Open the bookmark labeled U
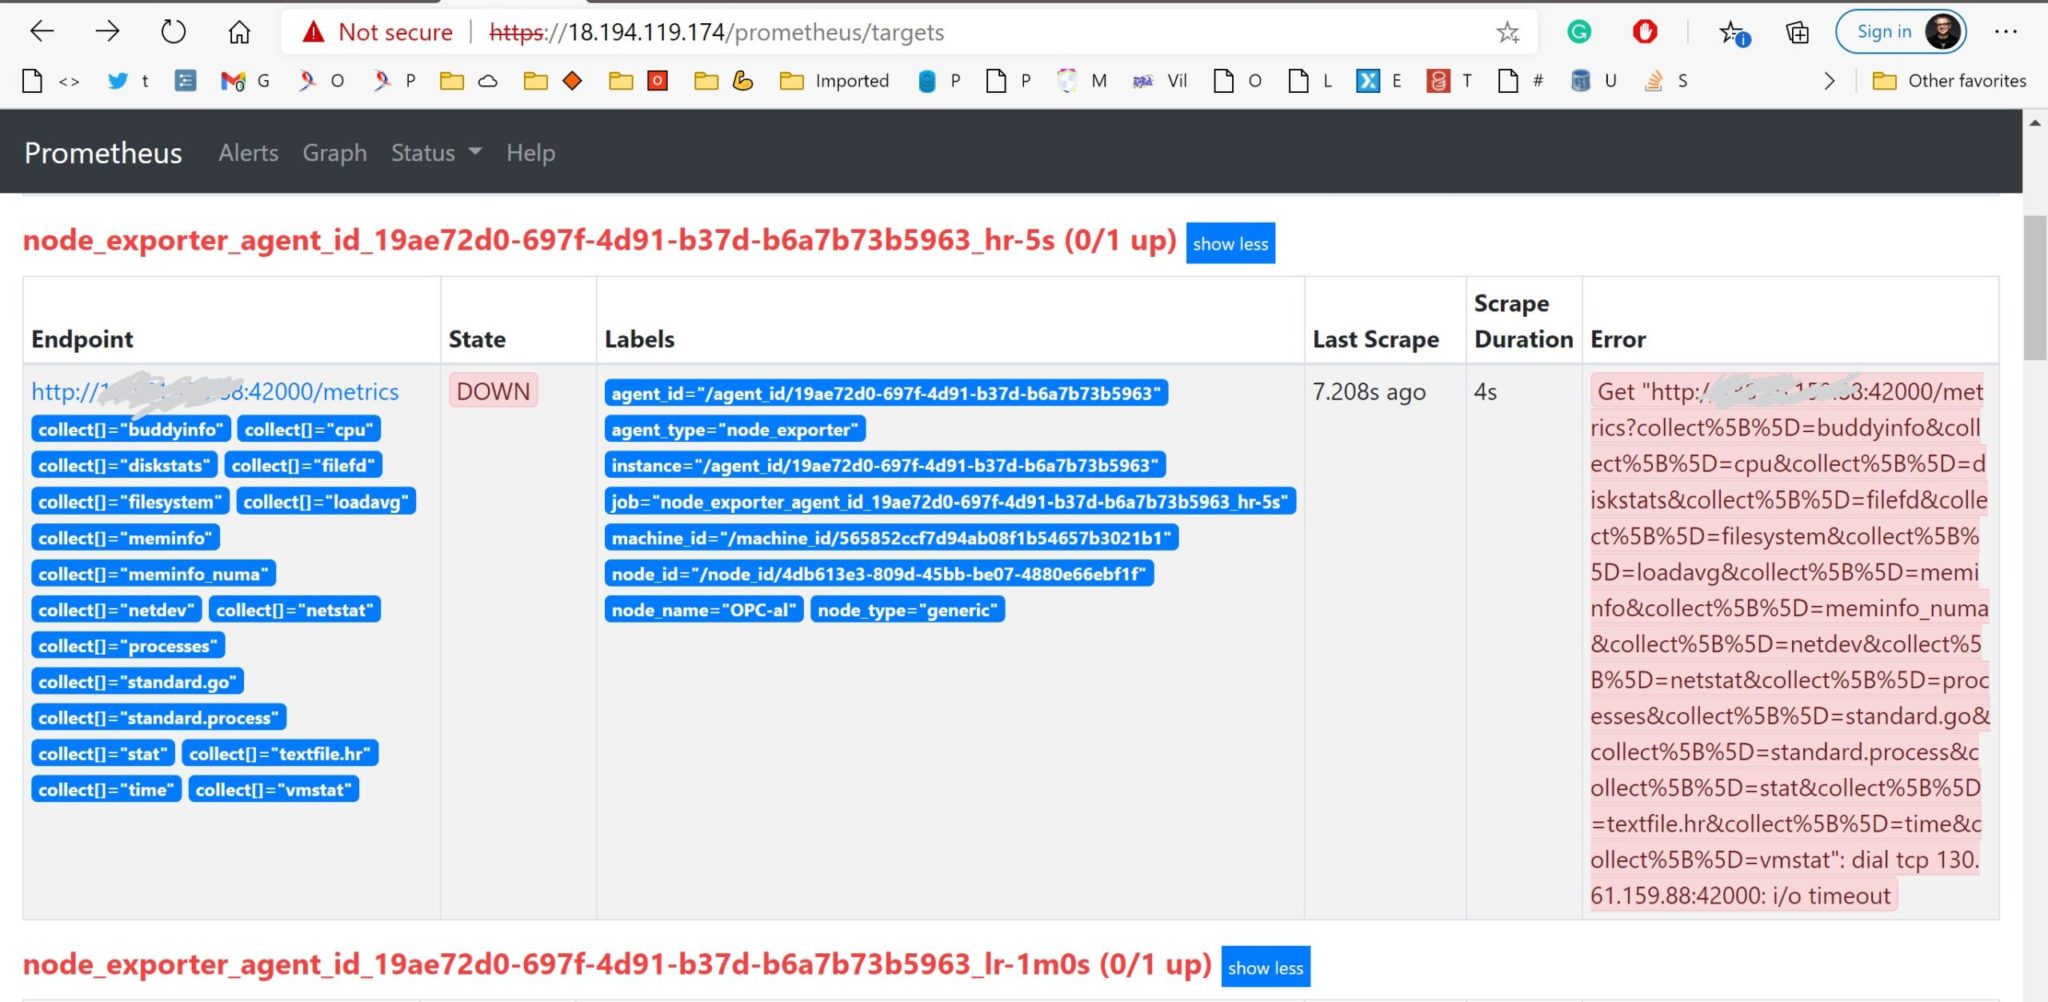This screenshot has height=1002, width=2048. coord(1594,81)
